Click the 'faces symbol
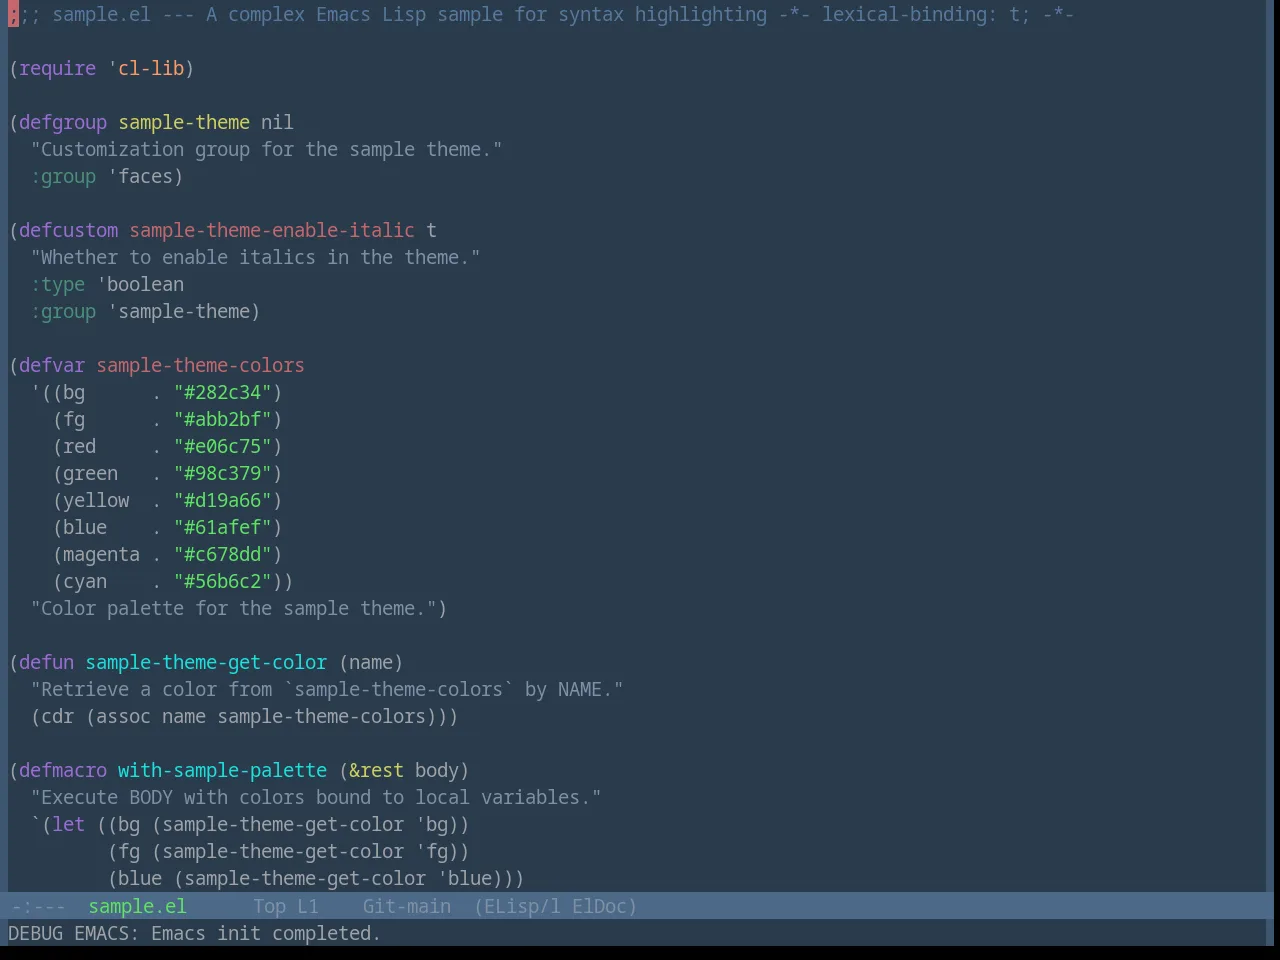1280x960 pixels. [140, 176]
